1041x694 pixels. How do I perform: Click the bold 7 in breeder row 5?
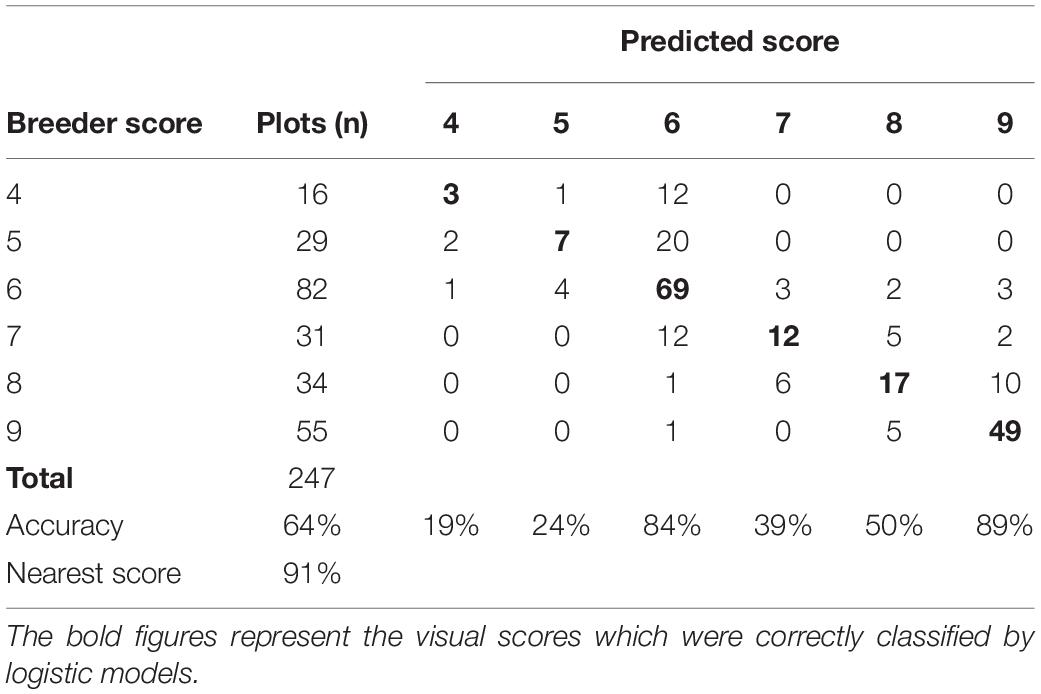[561, 241]
